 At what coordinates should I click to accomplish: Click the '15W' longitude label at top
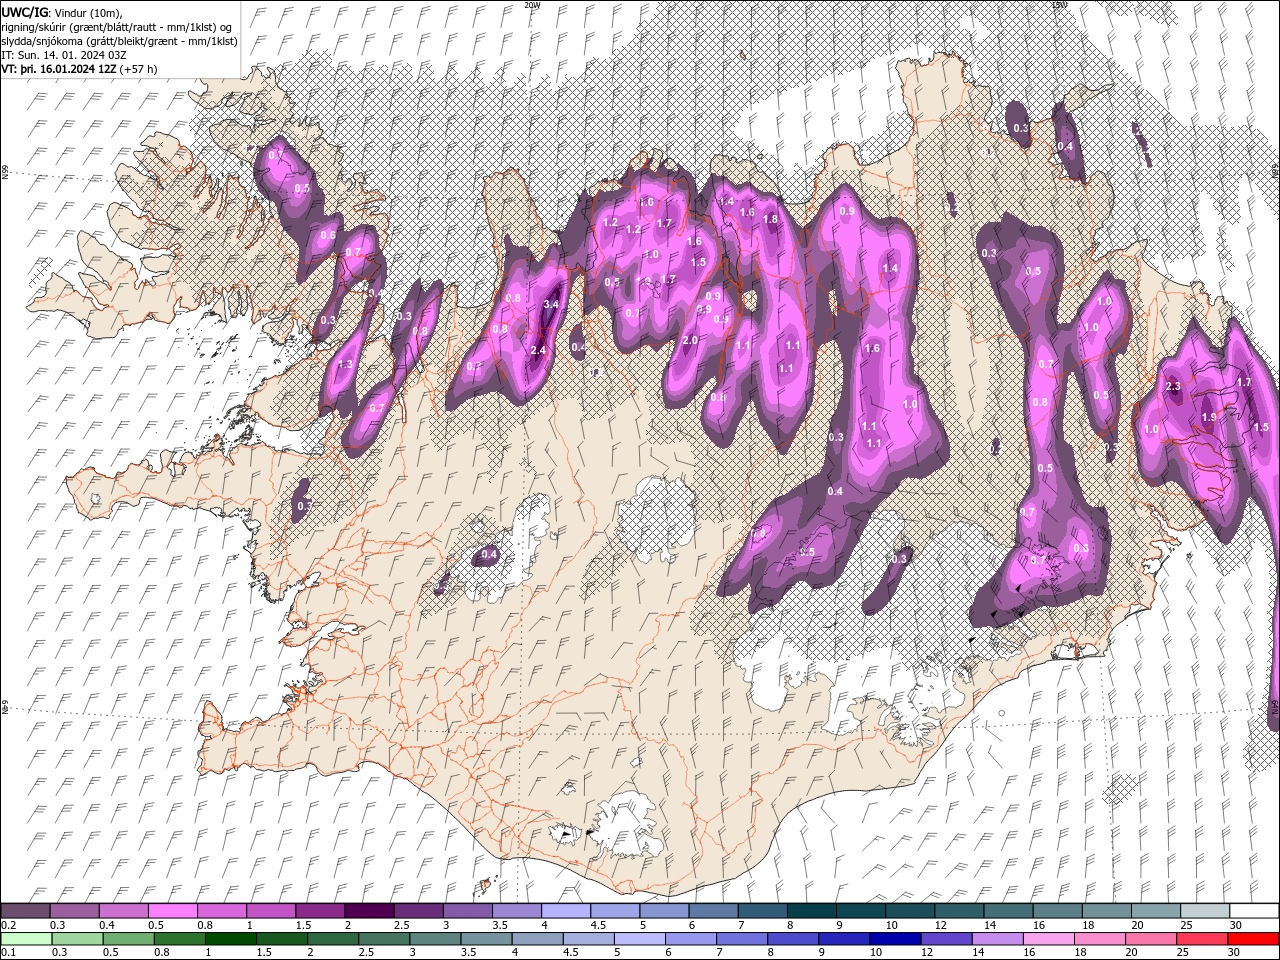pos(1059,5)
